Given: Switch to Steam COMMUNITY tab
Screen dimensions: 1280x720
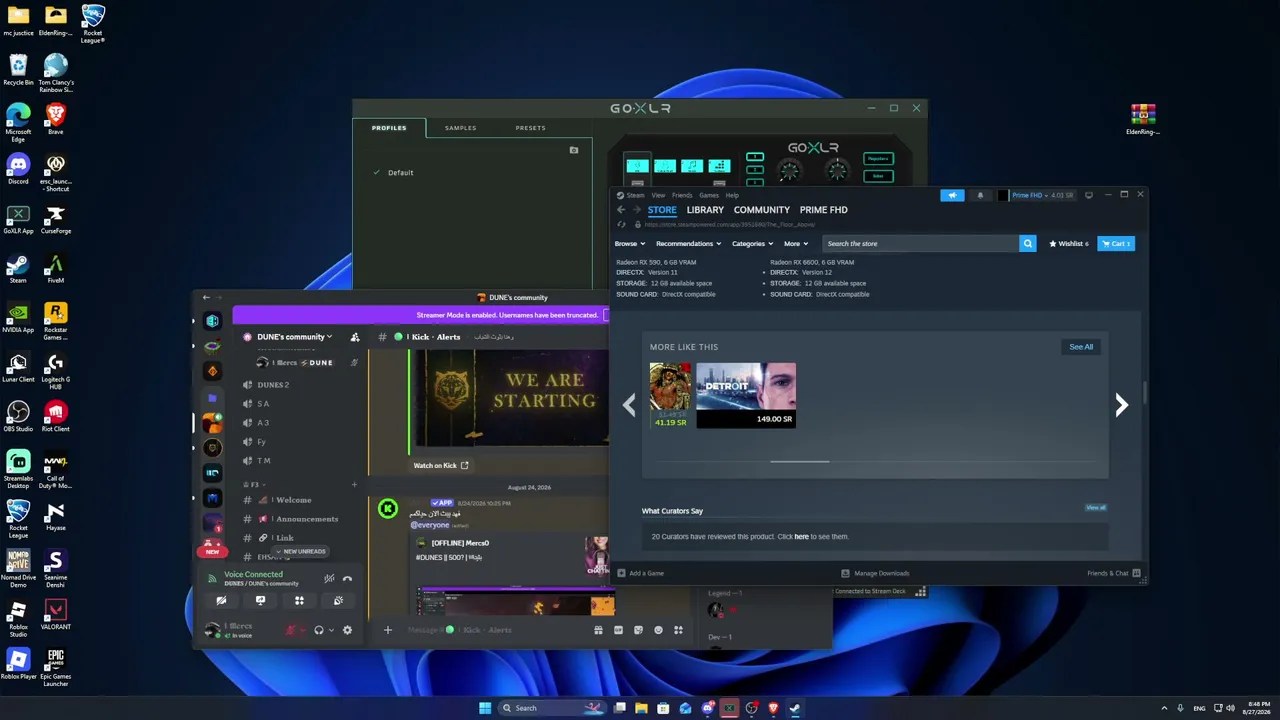Looking at the screenshot, I should tap(762, 210).
